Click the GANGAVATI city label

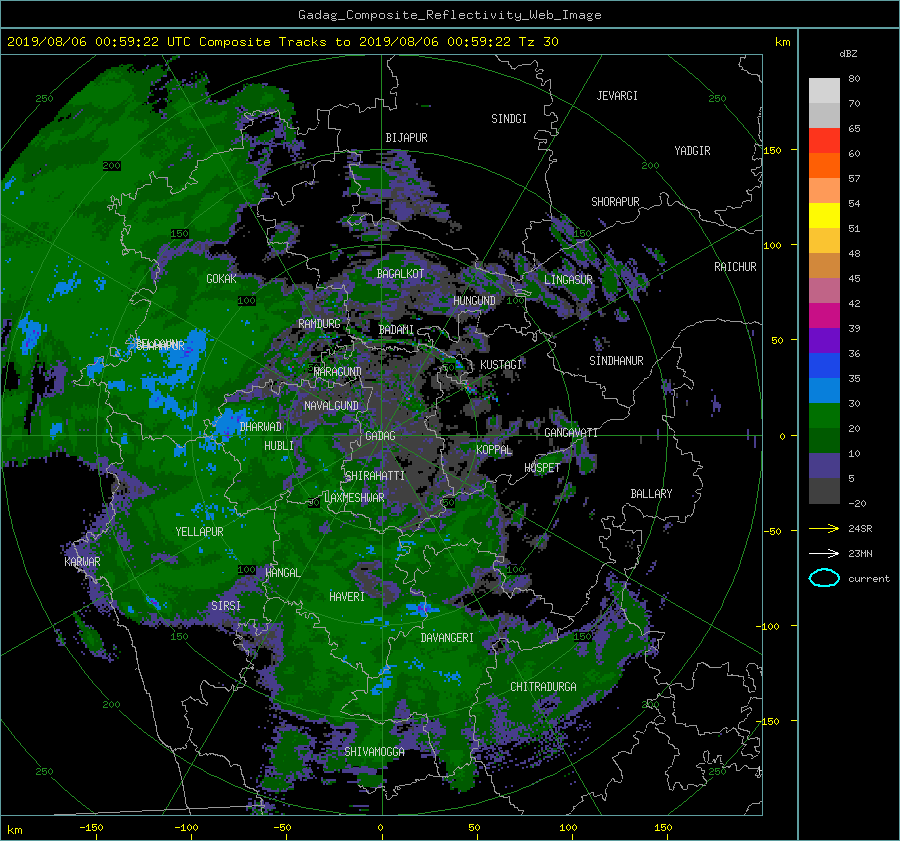pos(571,433)
